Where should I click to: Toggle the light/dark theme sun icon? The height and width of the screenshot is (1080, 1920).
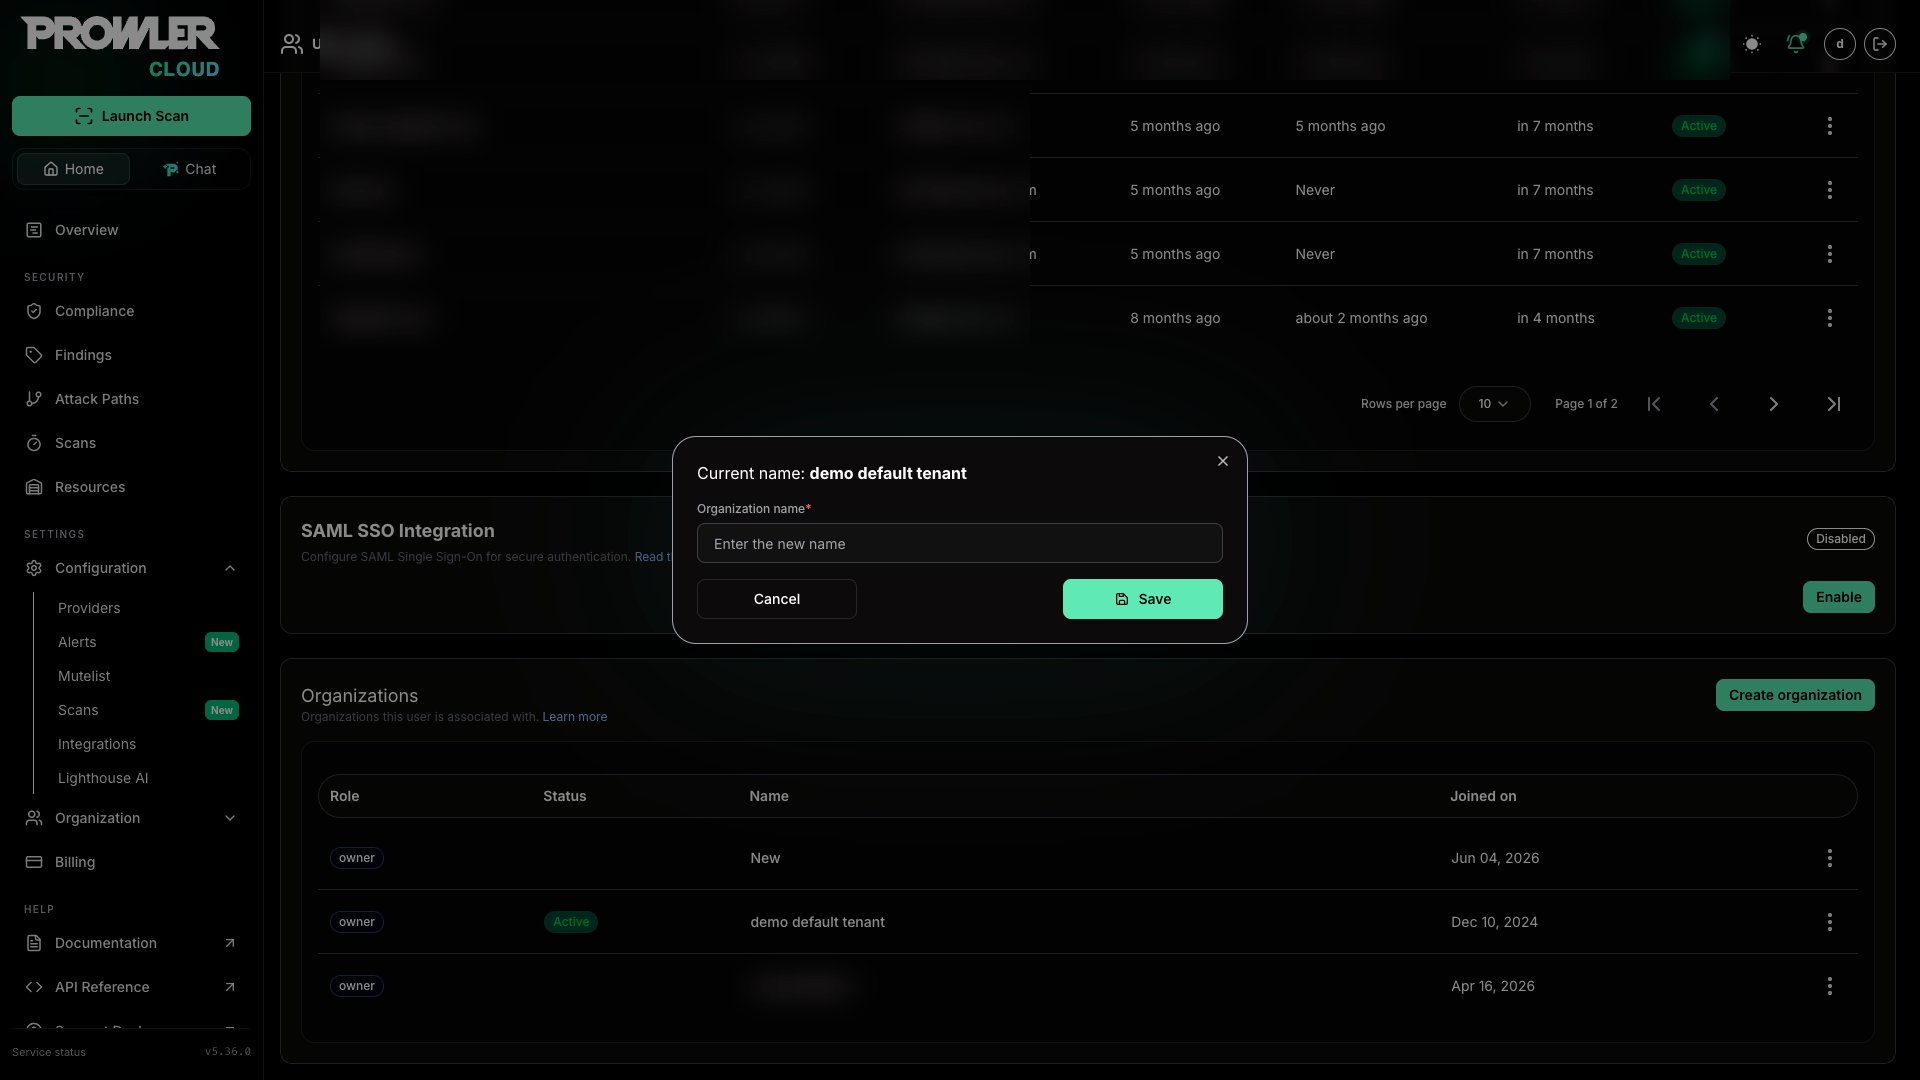[1752, 44]
